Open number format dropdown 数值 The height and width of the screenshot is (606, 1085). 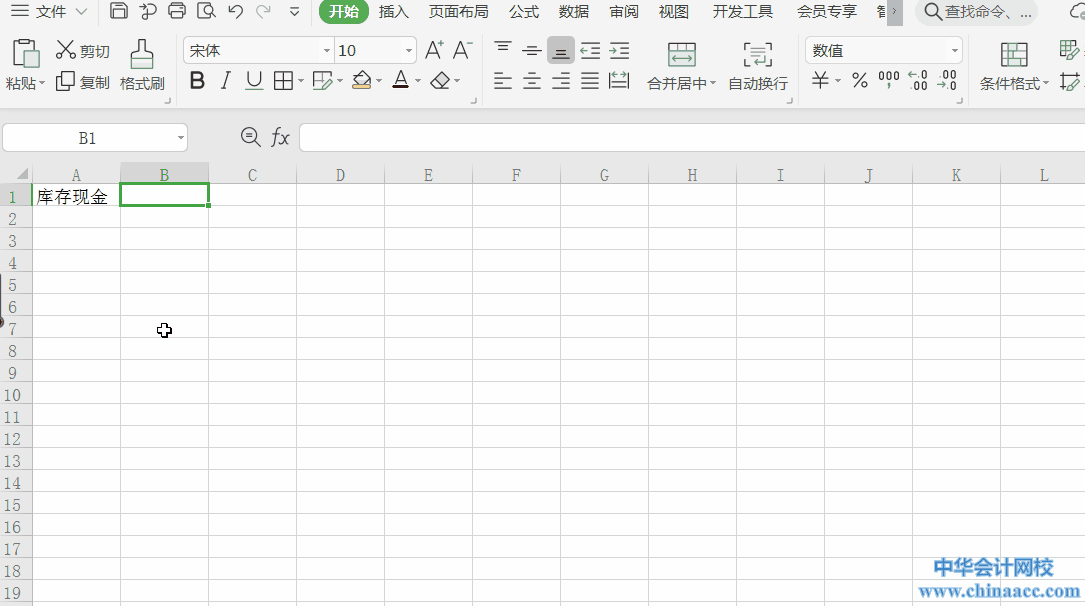955,50
